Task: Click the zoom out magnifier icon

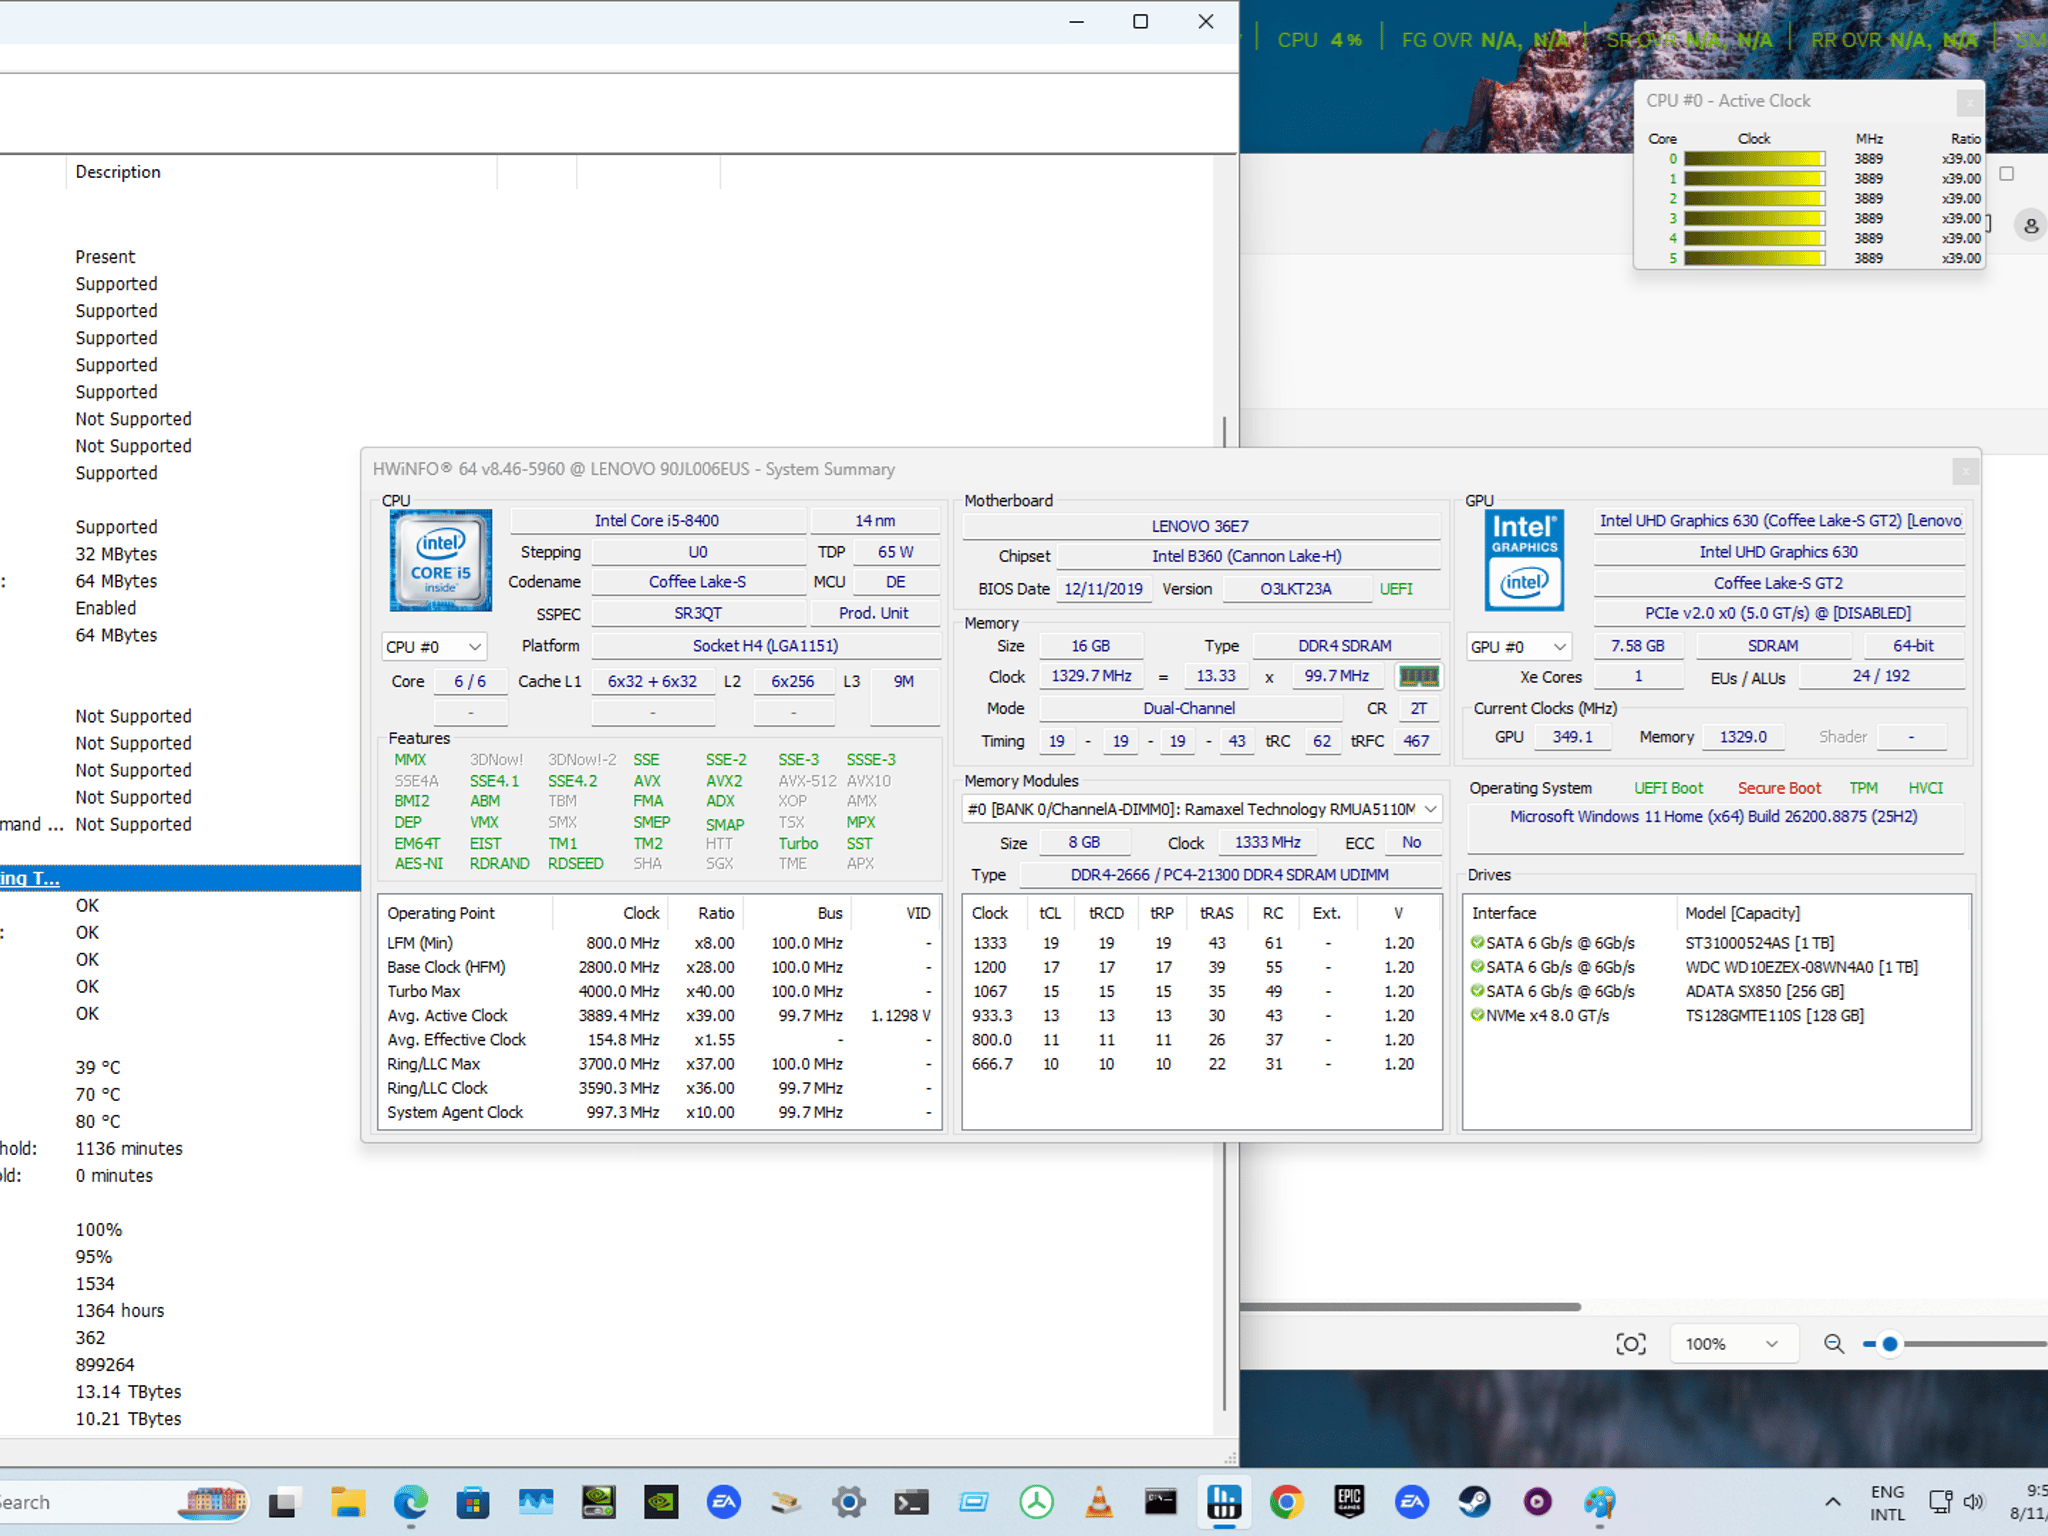Action: 1834,1344
